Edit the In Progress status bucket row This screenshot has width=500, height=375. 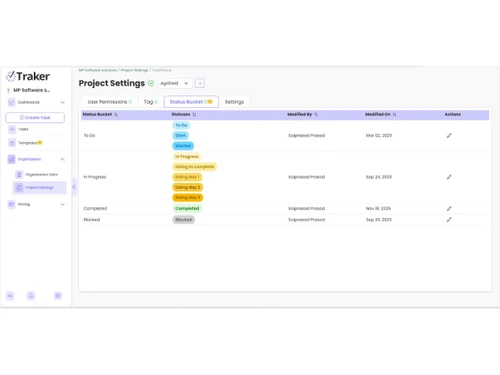449,177
